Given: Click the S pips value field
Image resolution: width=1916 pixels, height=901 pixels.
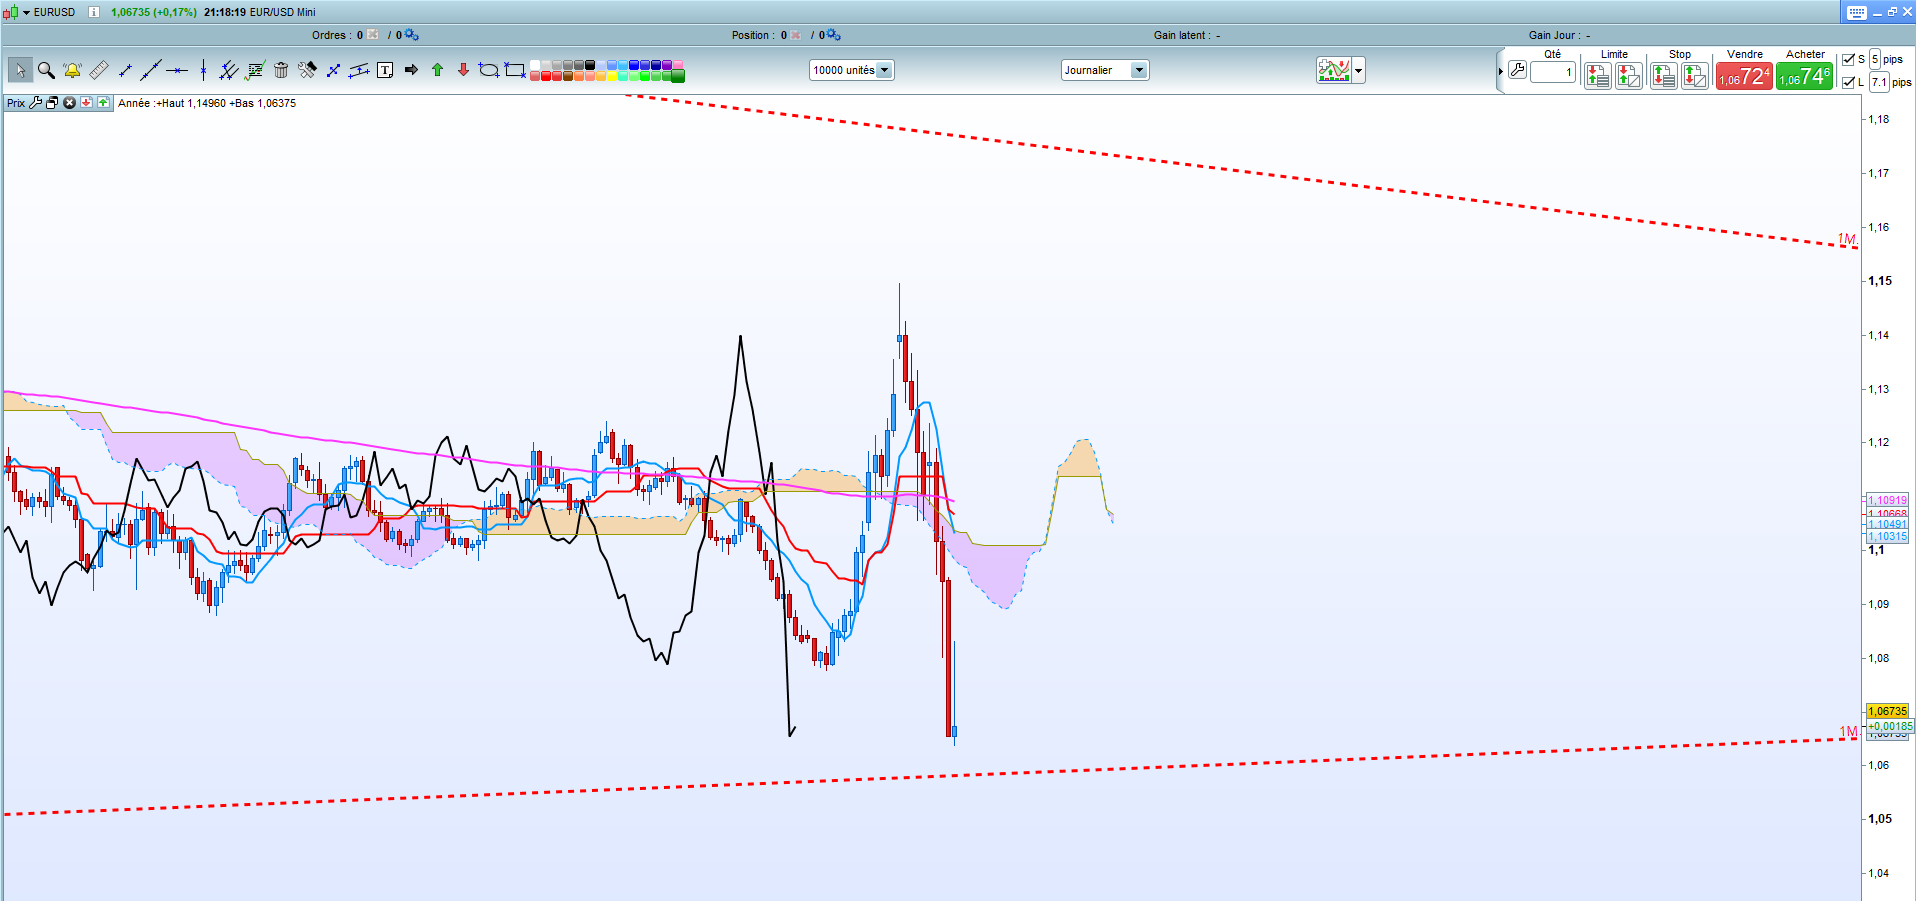Looking at the screenshot, I should (x=1875, y=59).
